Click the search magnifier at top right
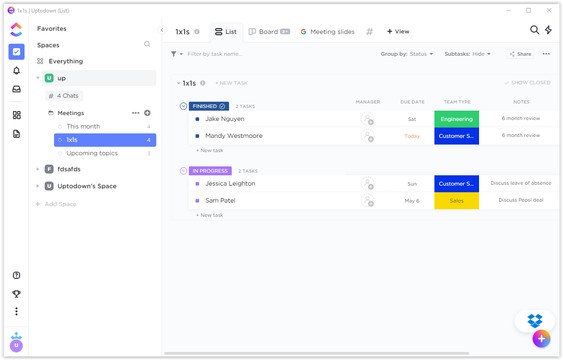563x360 pixels. 534,30
